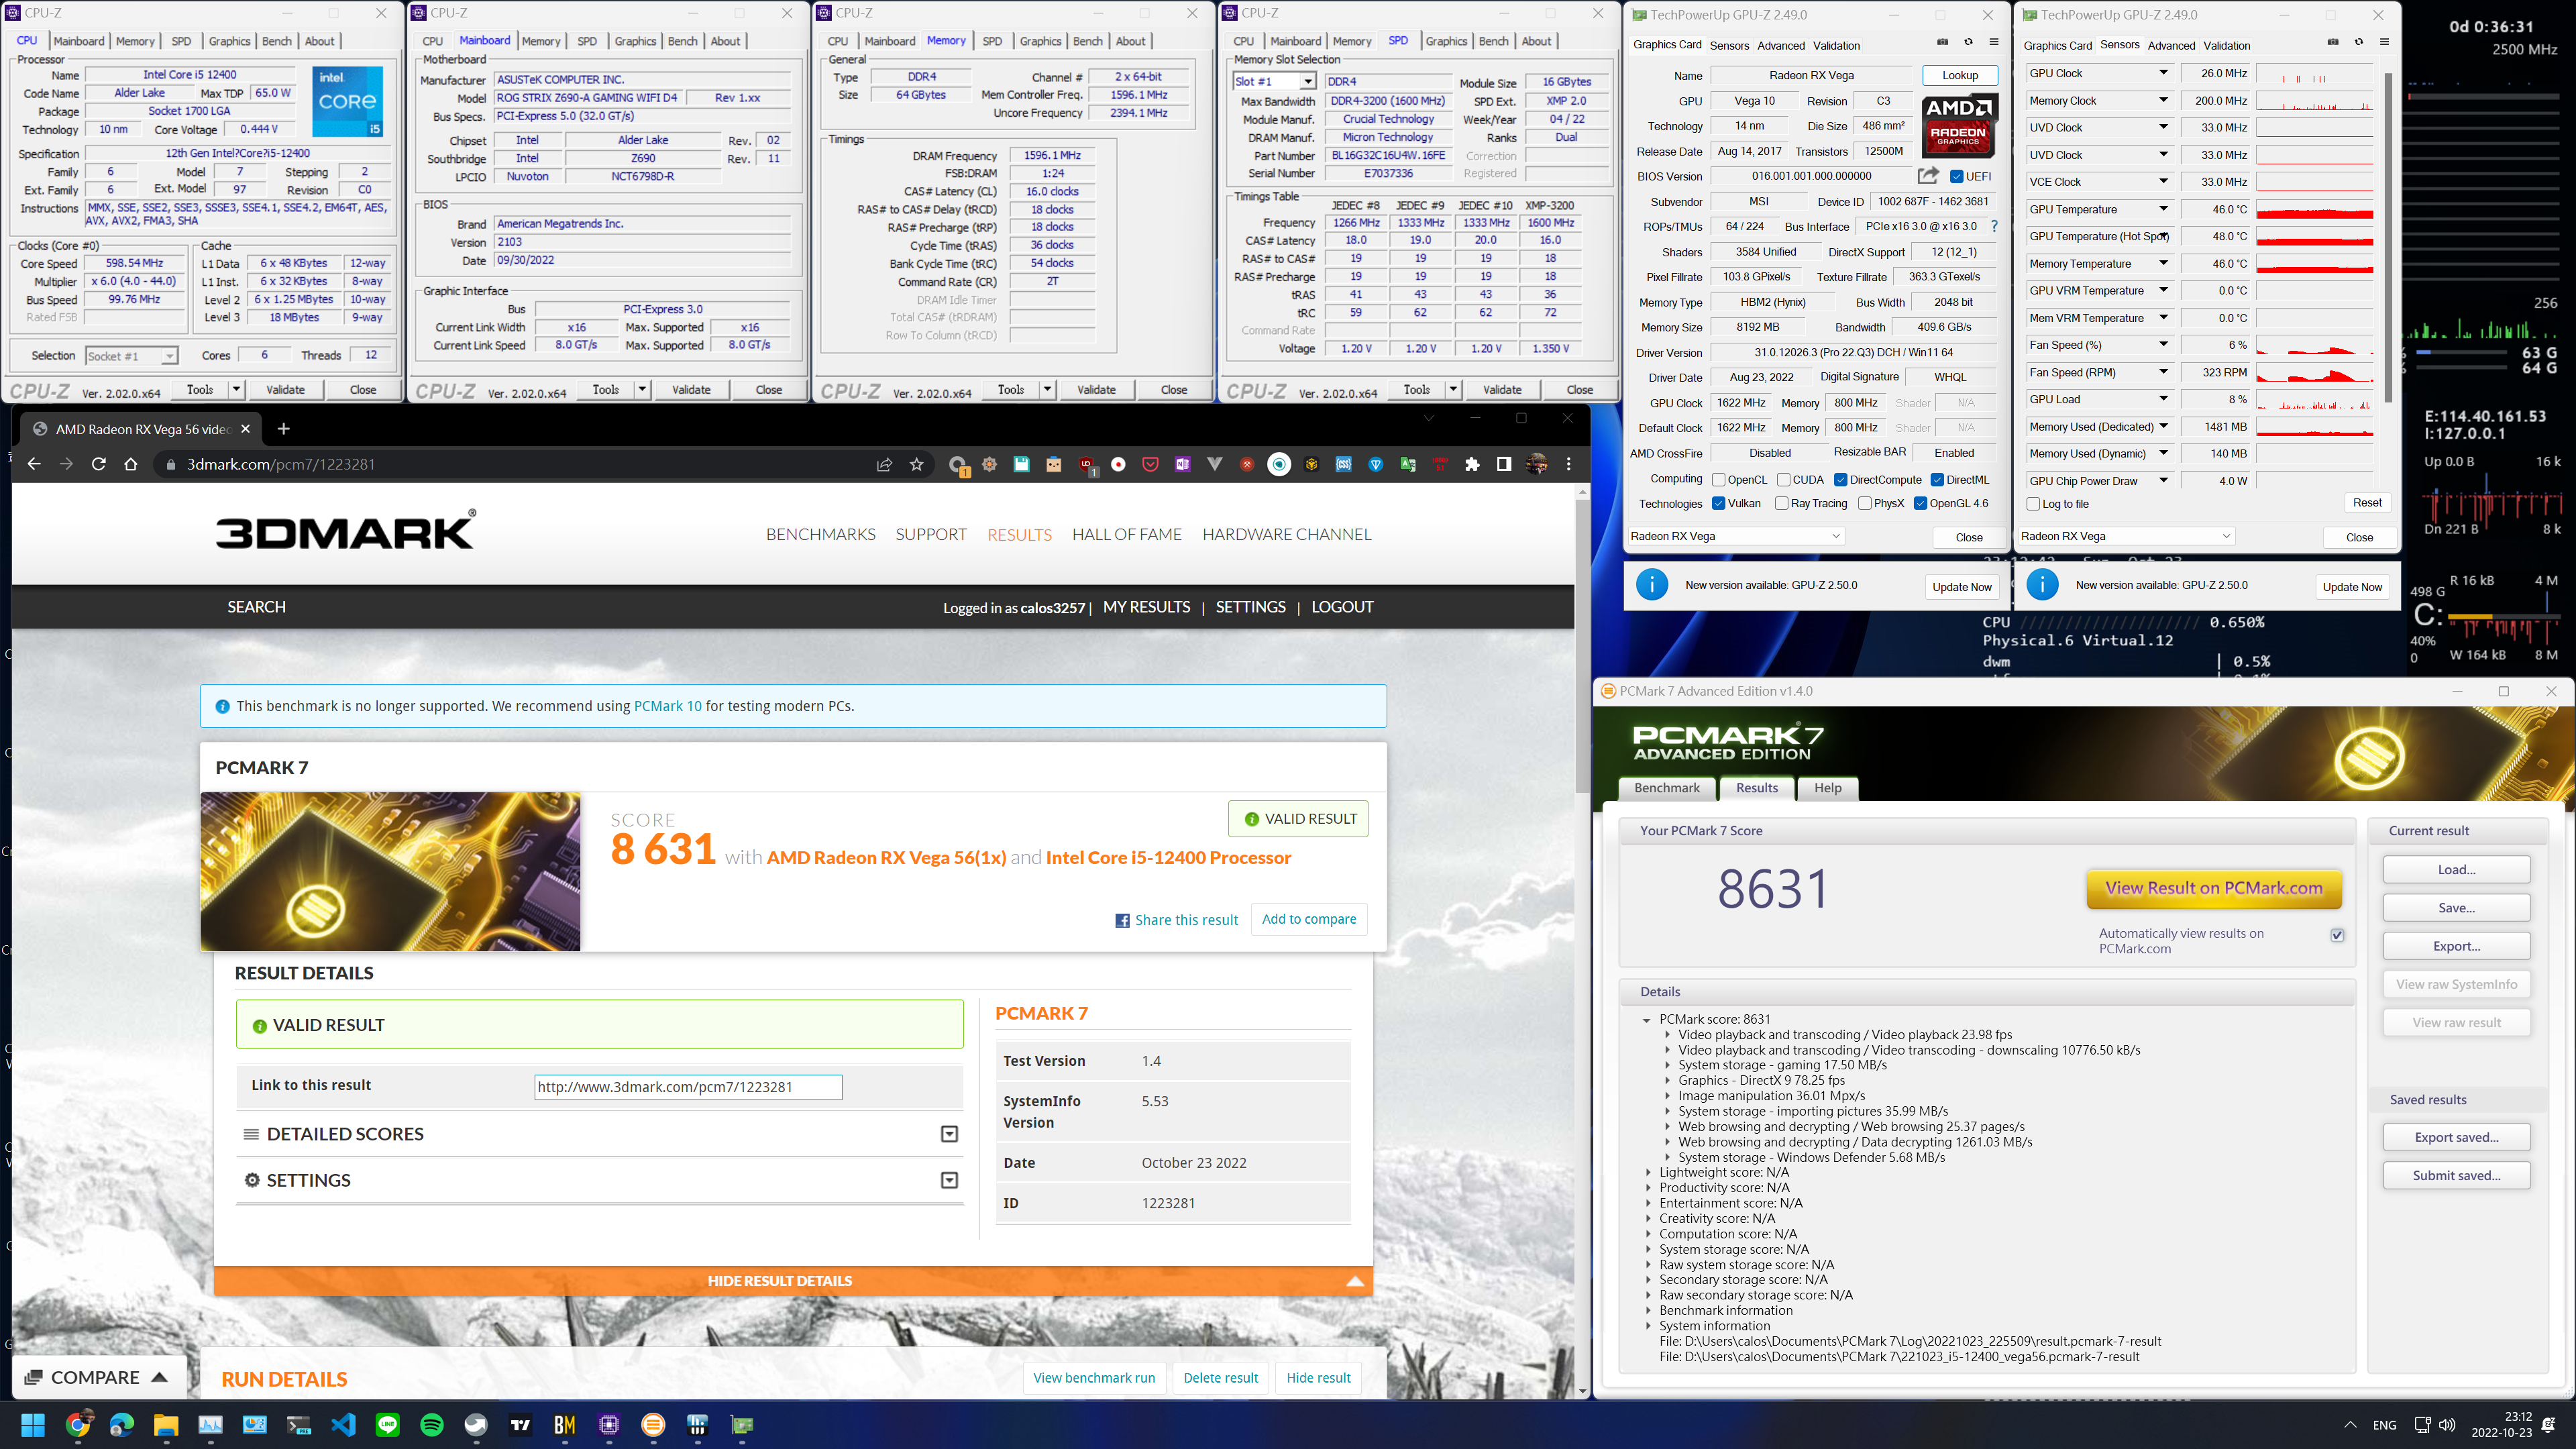Enable the Log to file checkbox
The image size is (2576, 1449).
2033,504
